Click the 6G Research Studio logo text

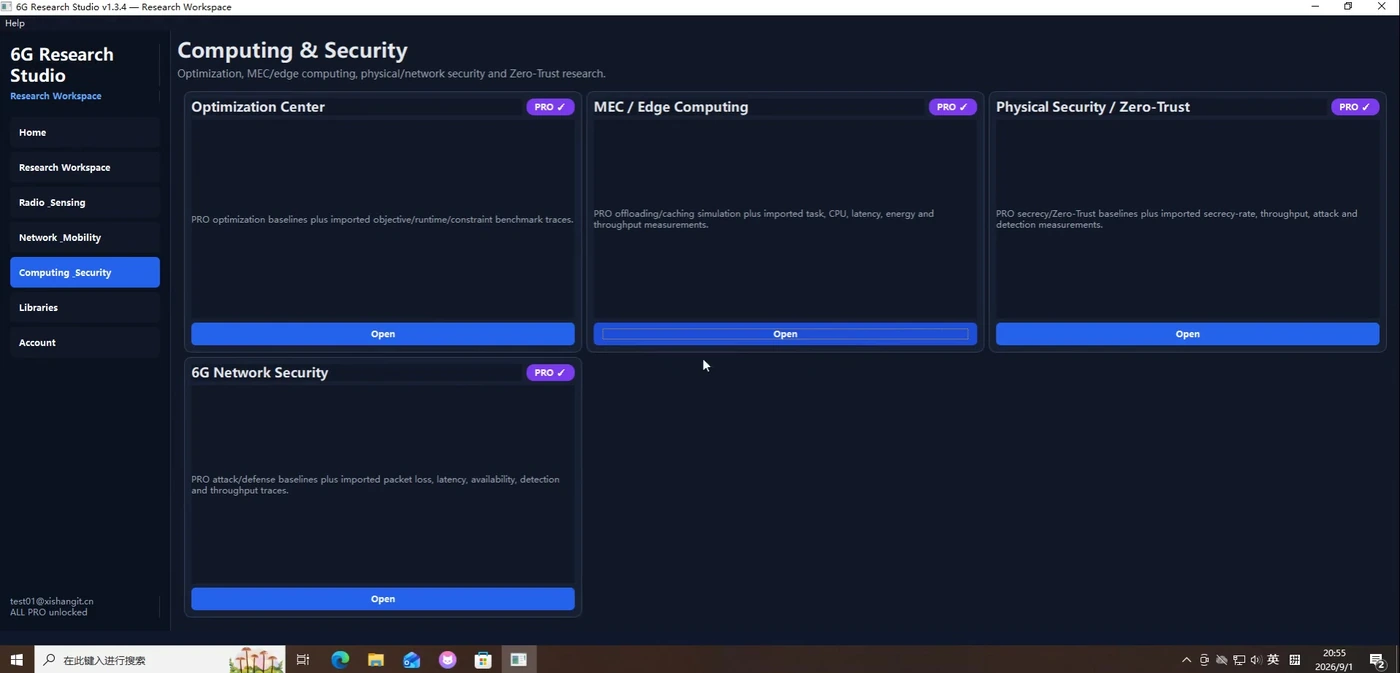(62, 65)
